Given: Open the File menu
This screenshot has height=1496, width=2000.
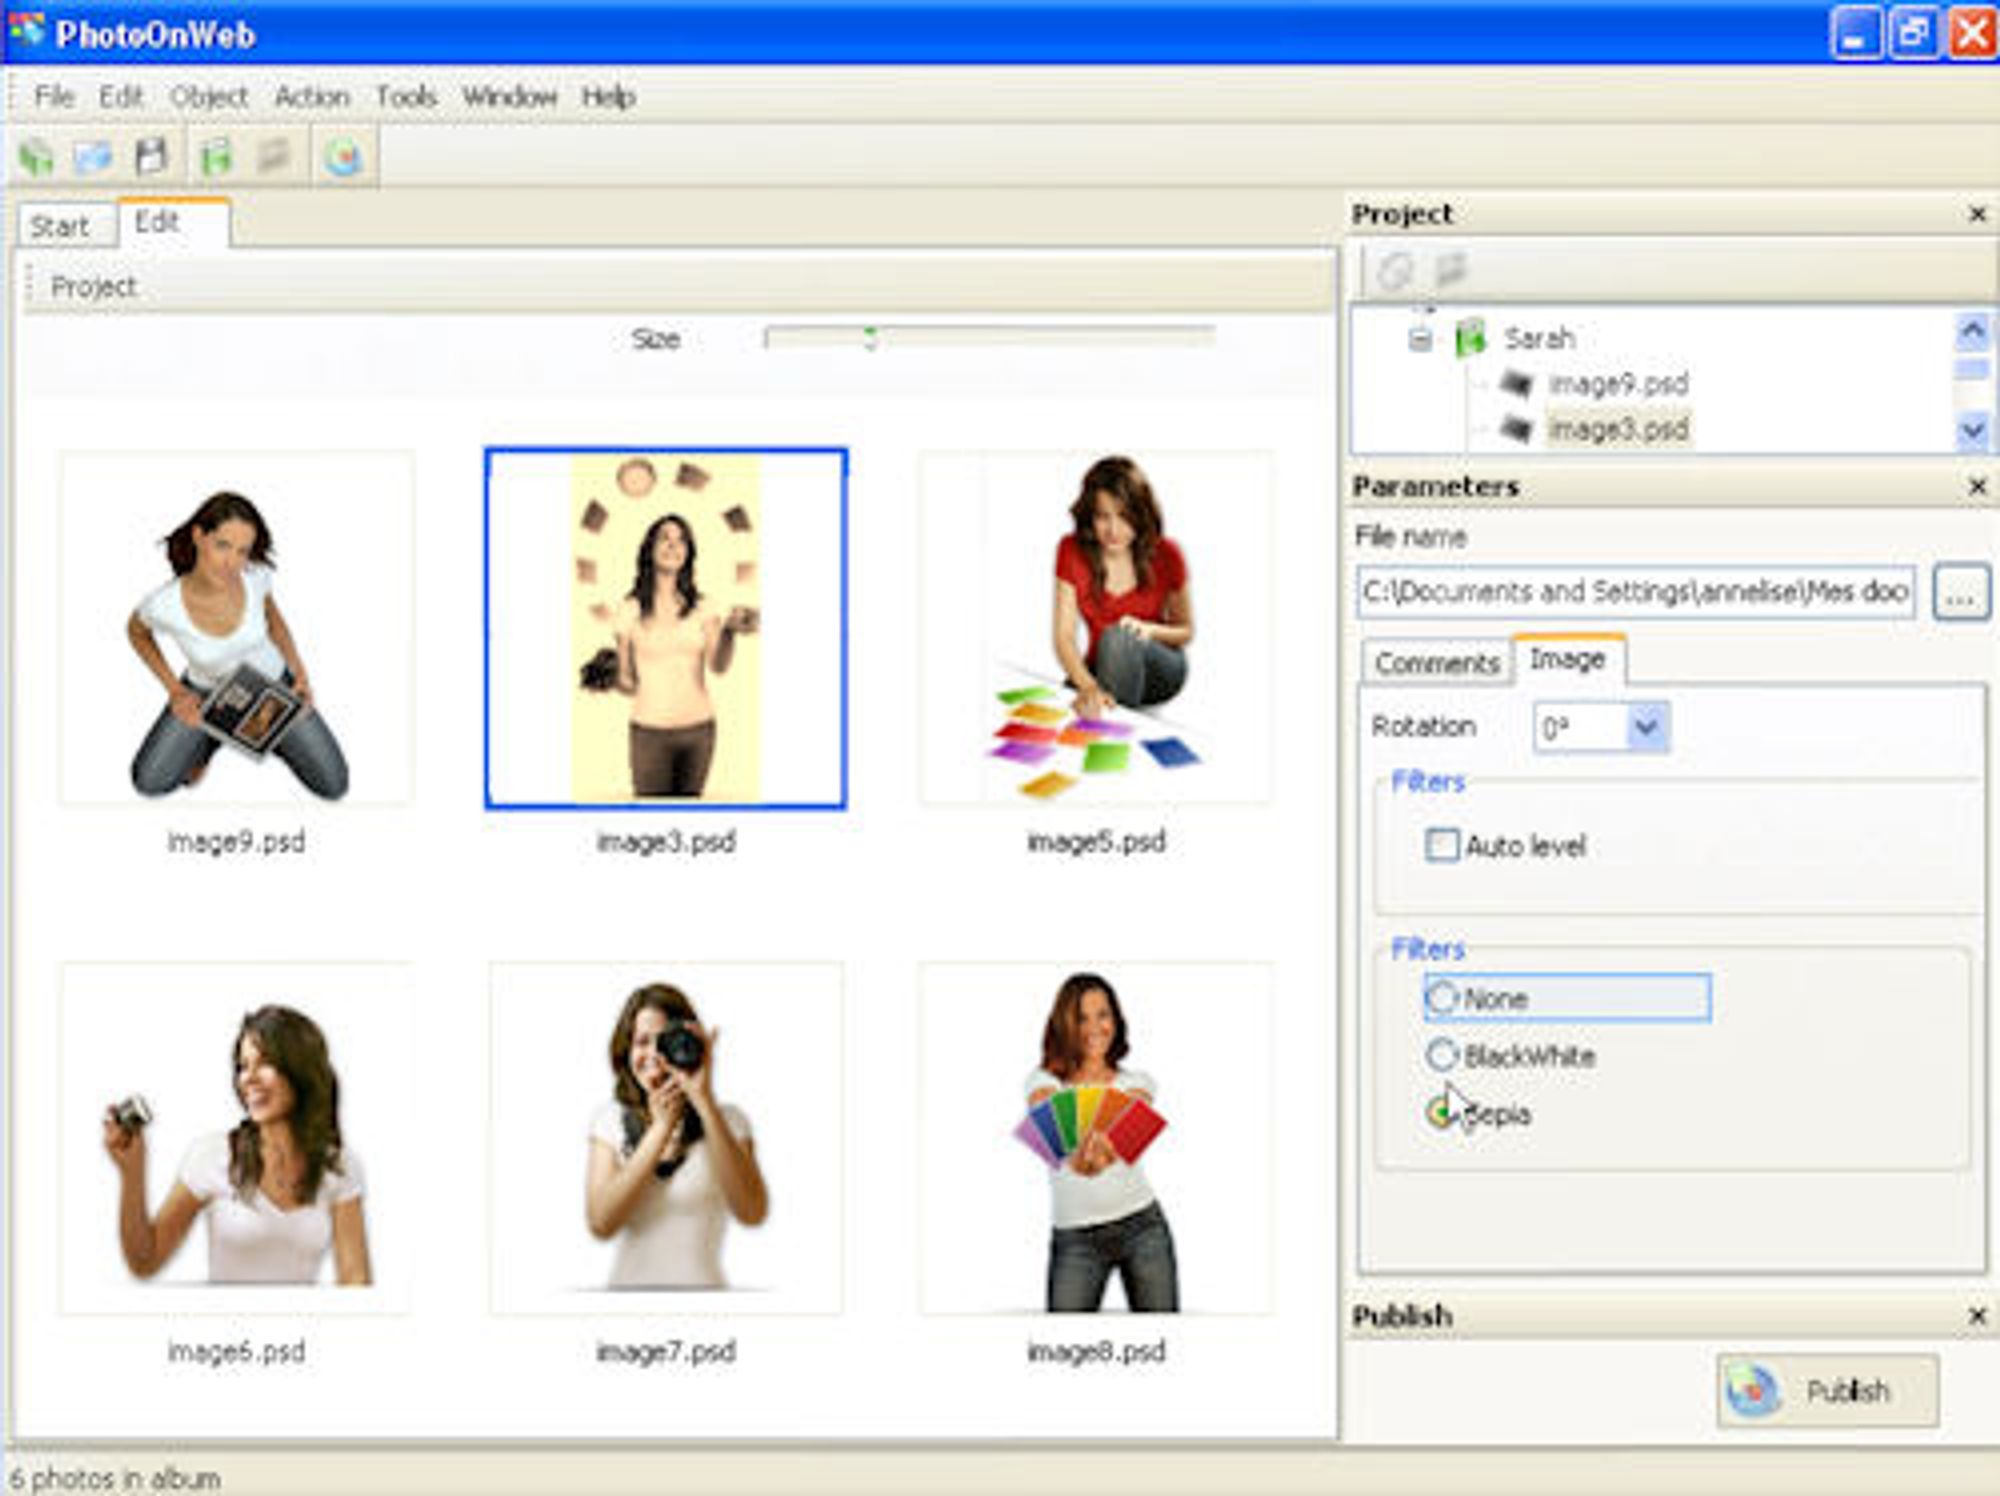Looking at the screenshot, I should click(x=54, y=96).
